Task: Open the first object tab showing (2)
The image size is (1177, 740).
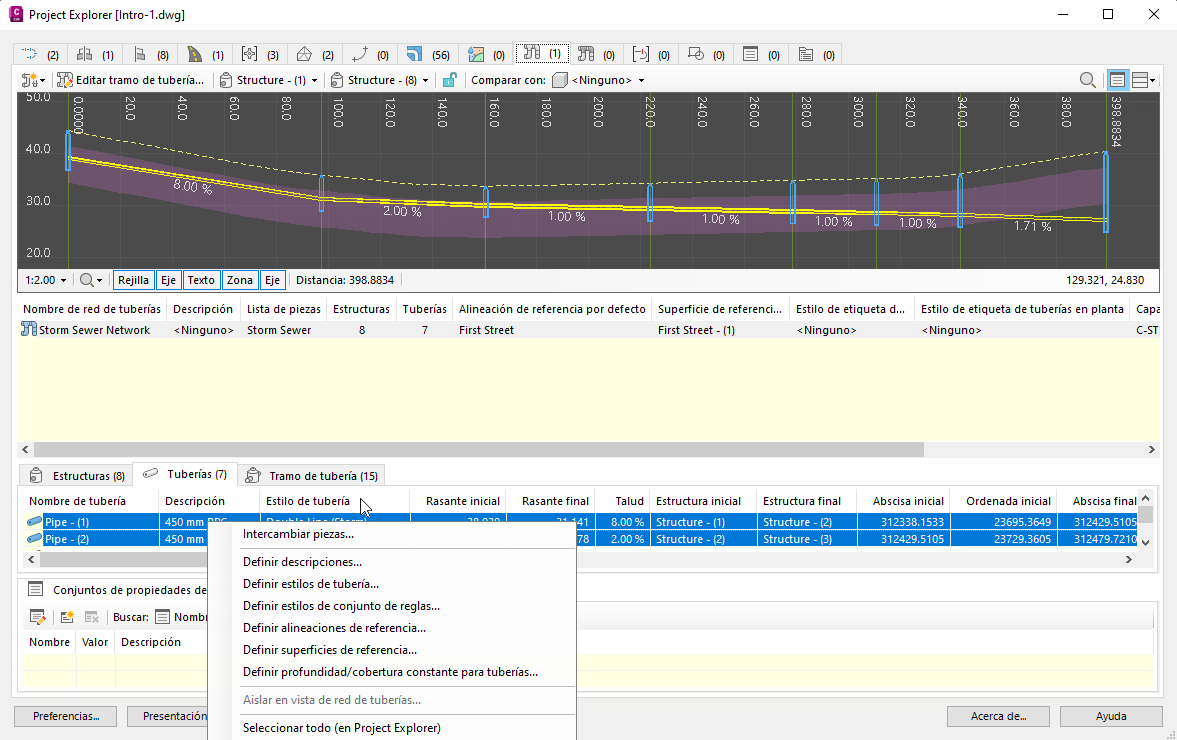Action: click(40, 54)
